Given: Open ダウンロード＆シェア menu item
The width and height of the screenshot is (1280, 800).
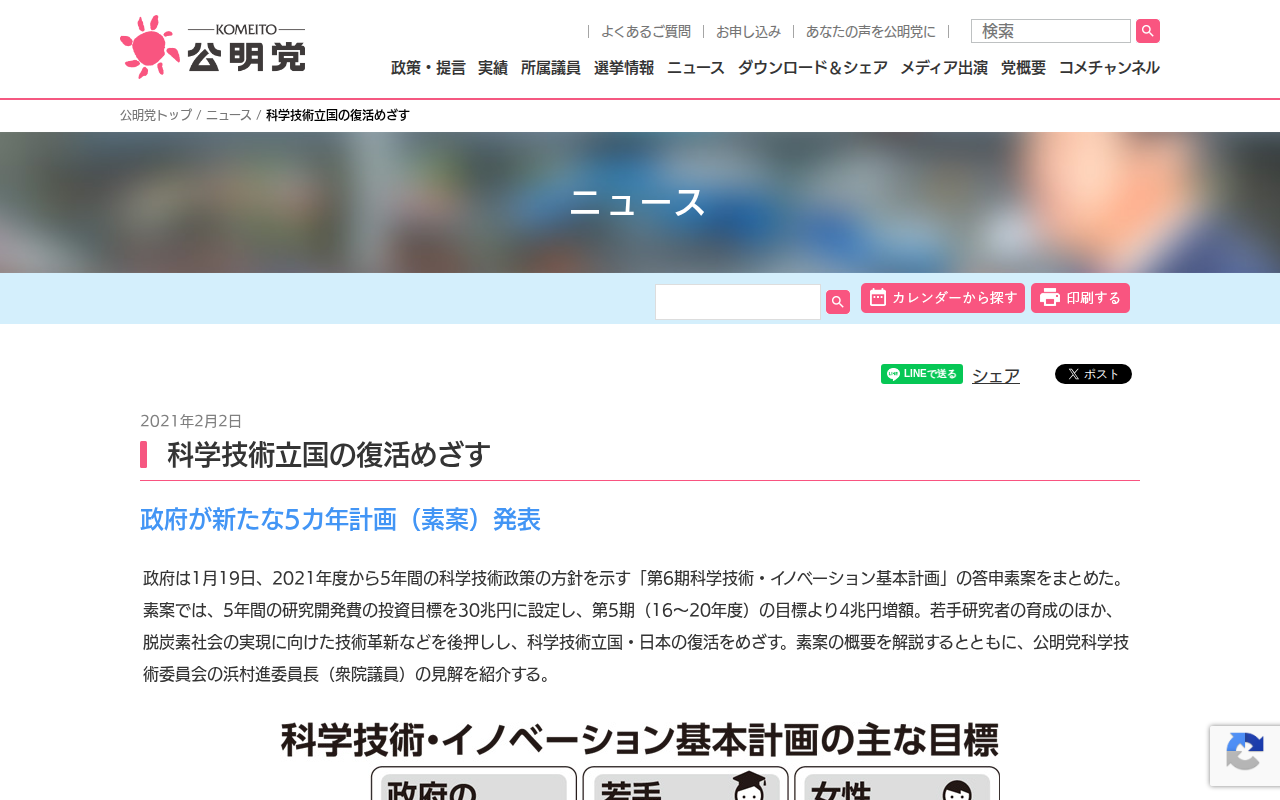Looking at the screenshot, I should [813, 68].
